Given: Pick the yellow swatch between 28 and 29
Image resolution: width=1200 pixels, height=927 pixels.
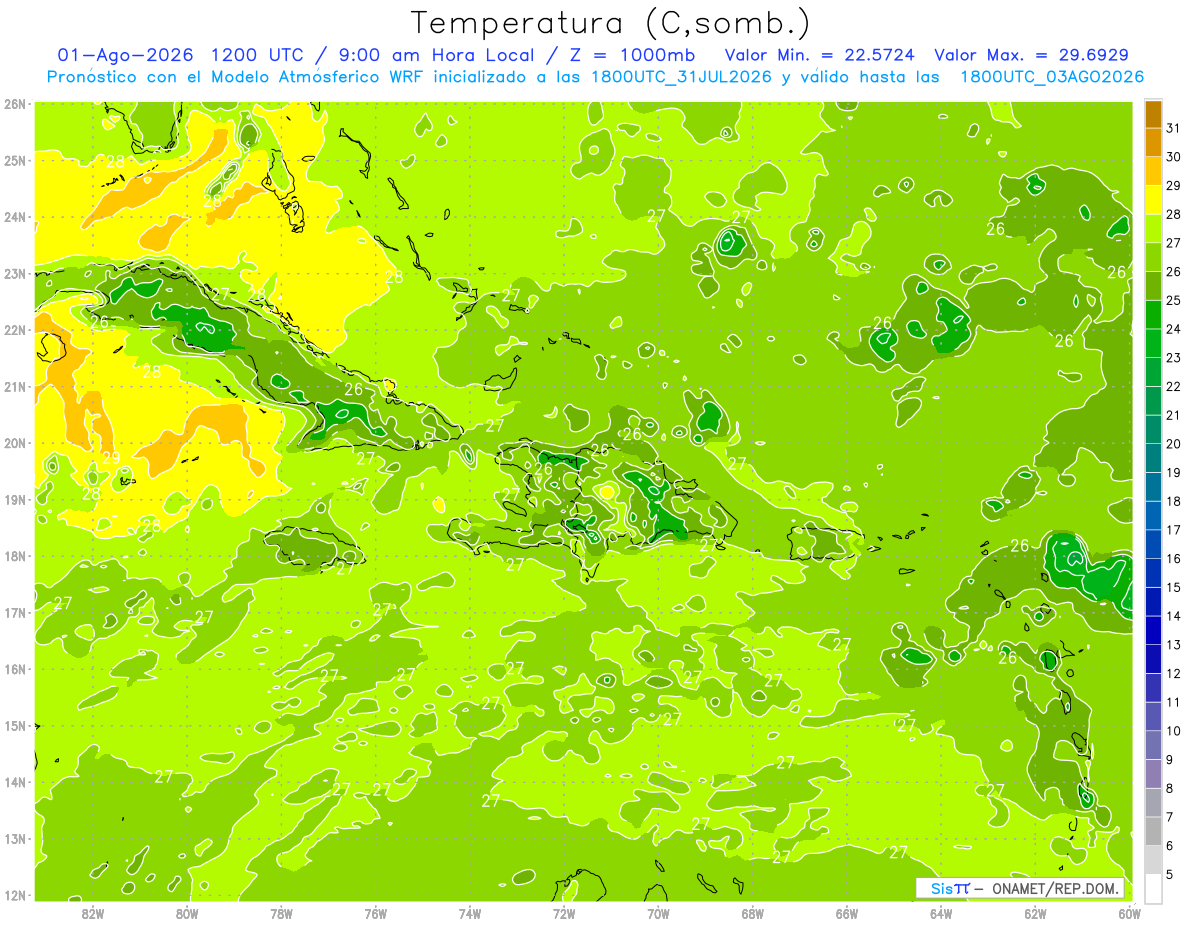Looking at the screenshot, I should pyautogui.click(x=1153, y=200).
